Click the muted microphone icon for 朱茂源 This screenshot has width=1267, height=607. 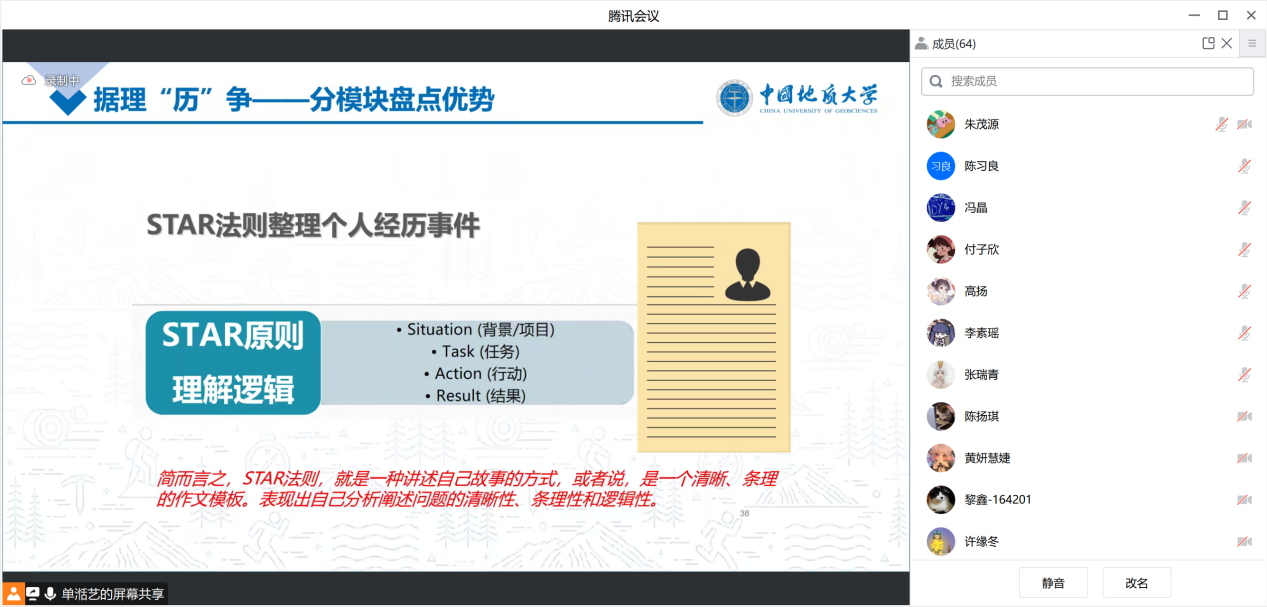1221,124
